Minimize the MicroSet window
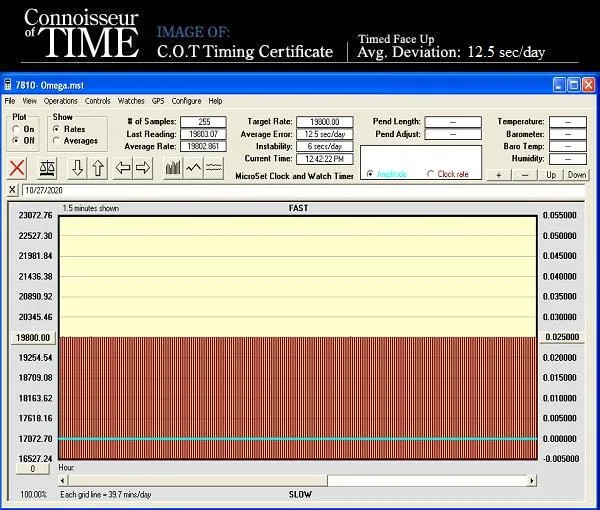 pyautogui.click(x=559, y=85)
